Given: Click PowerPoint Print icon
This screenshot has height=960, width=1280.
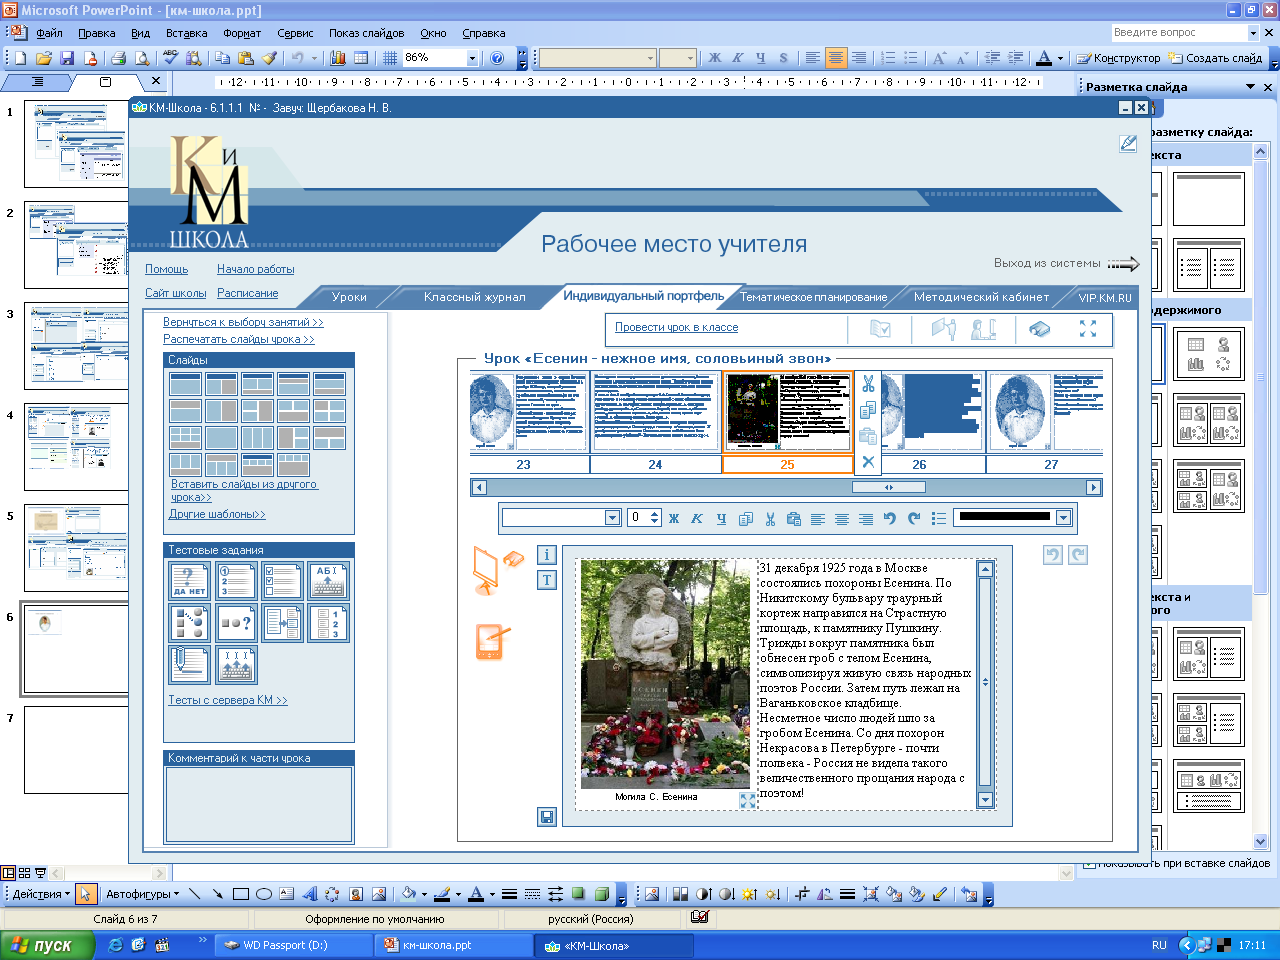Looking at the screenshot, I should [119, 58].
